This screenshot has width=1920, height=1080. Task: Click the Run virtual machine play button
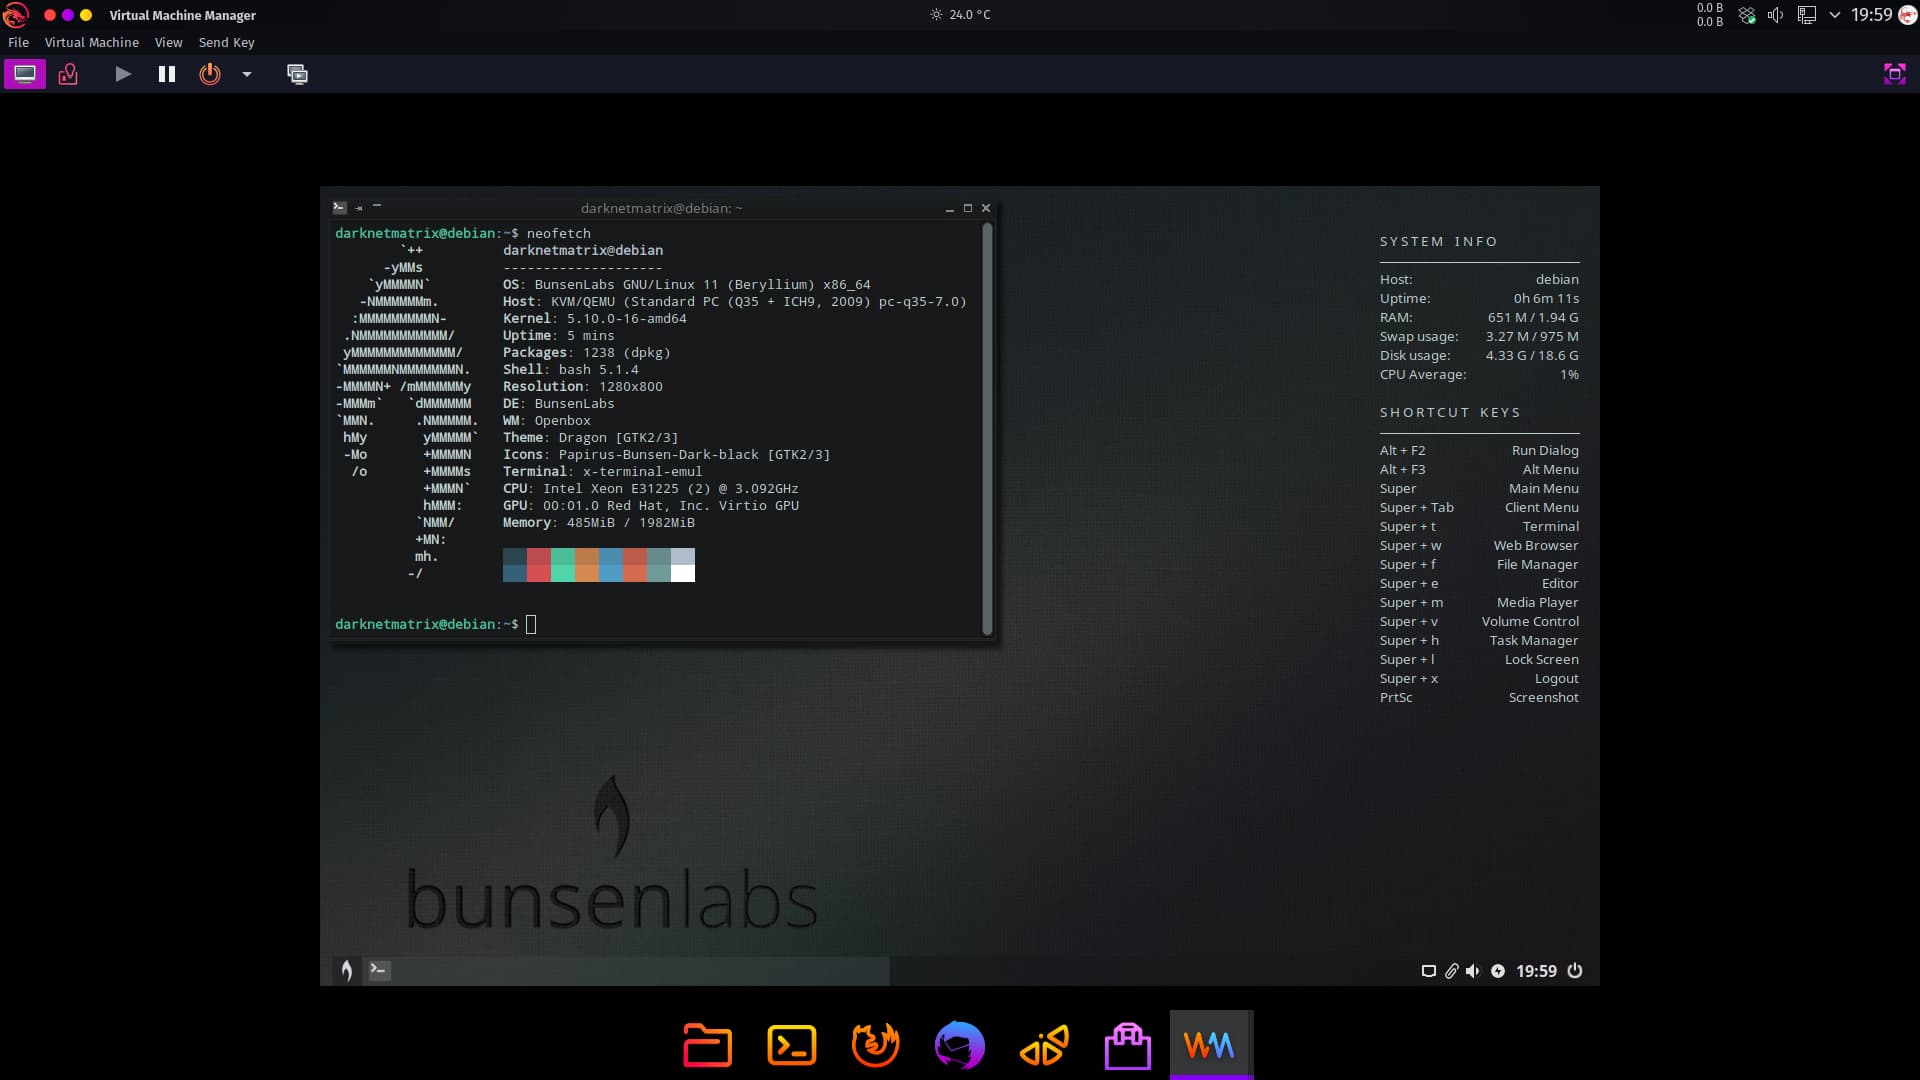[x=123, y=74]
